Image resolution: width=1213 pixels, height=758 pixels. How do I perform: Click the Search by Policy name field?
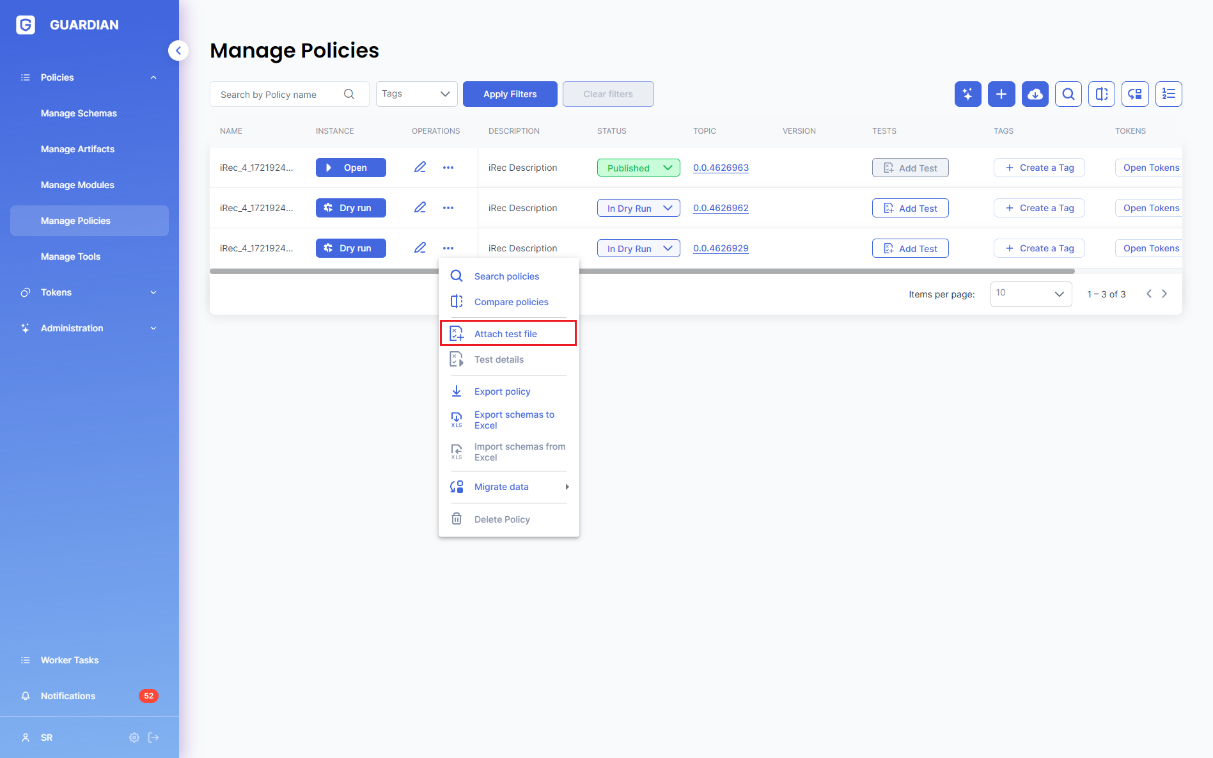tap(280, 95)
